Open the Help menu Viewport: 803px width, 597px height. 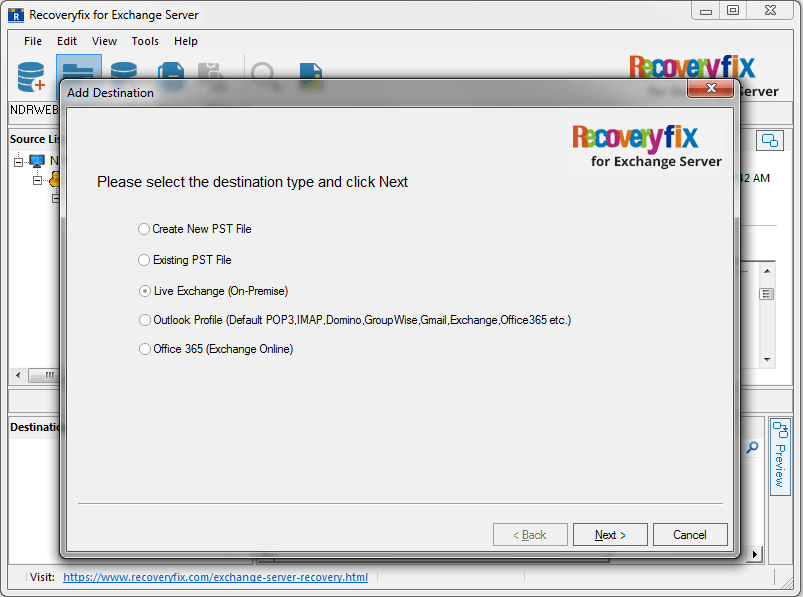coord(185,41)
